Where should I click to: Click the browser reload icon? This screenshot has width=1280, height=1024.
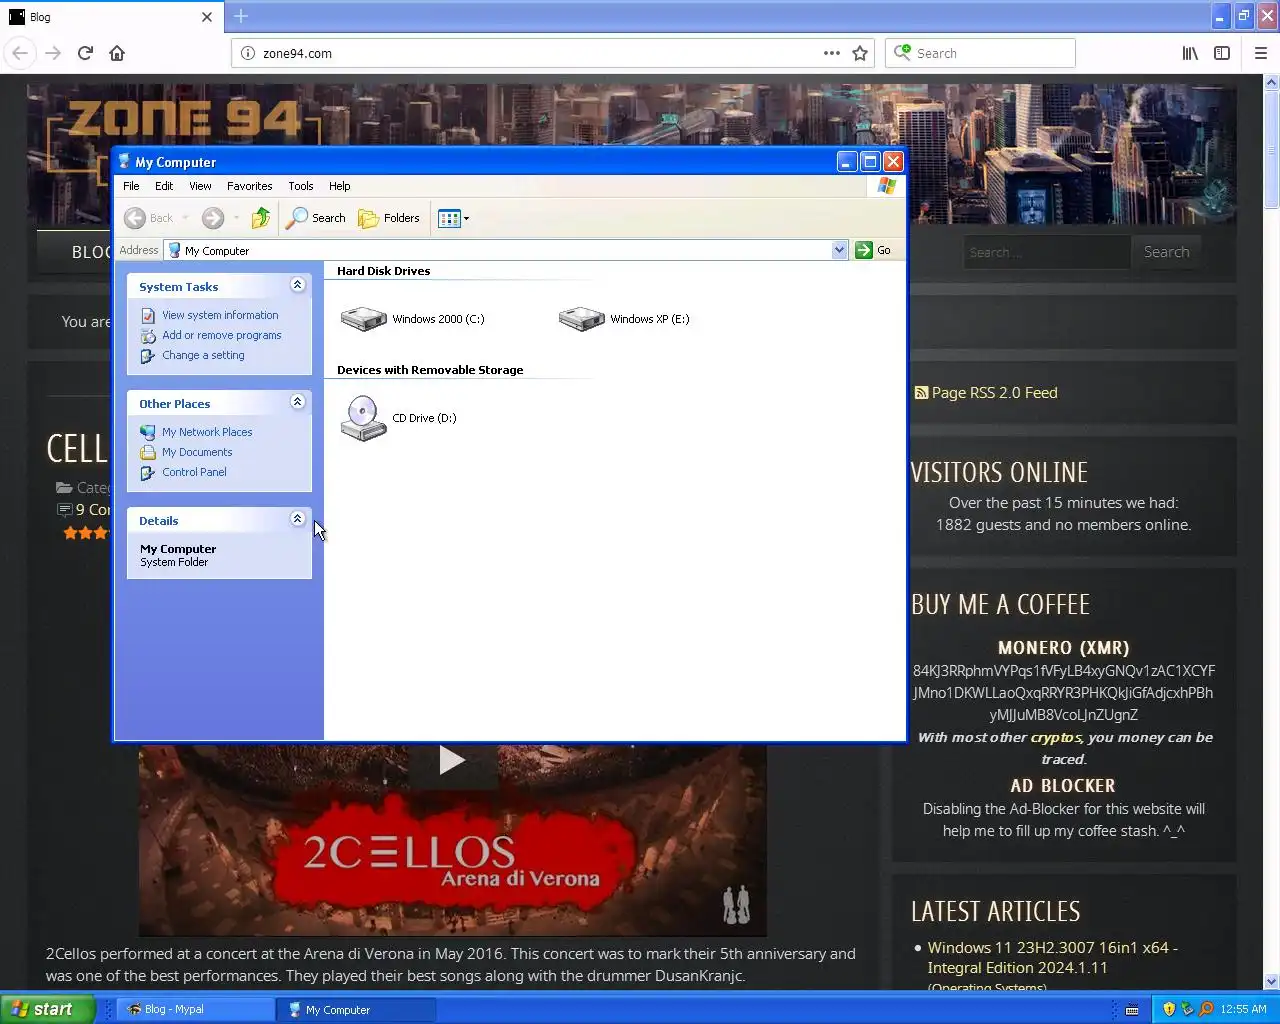[85, 53]
